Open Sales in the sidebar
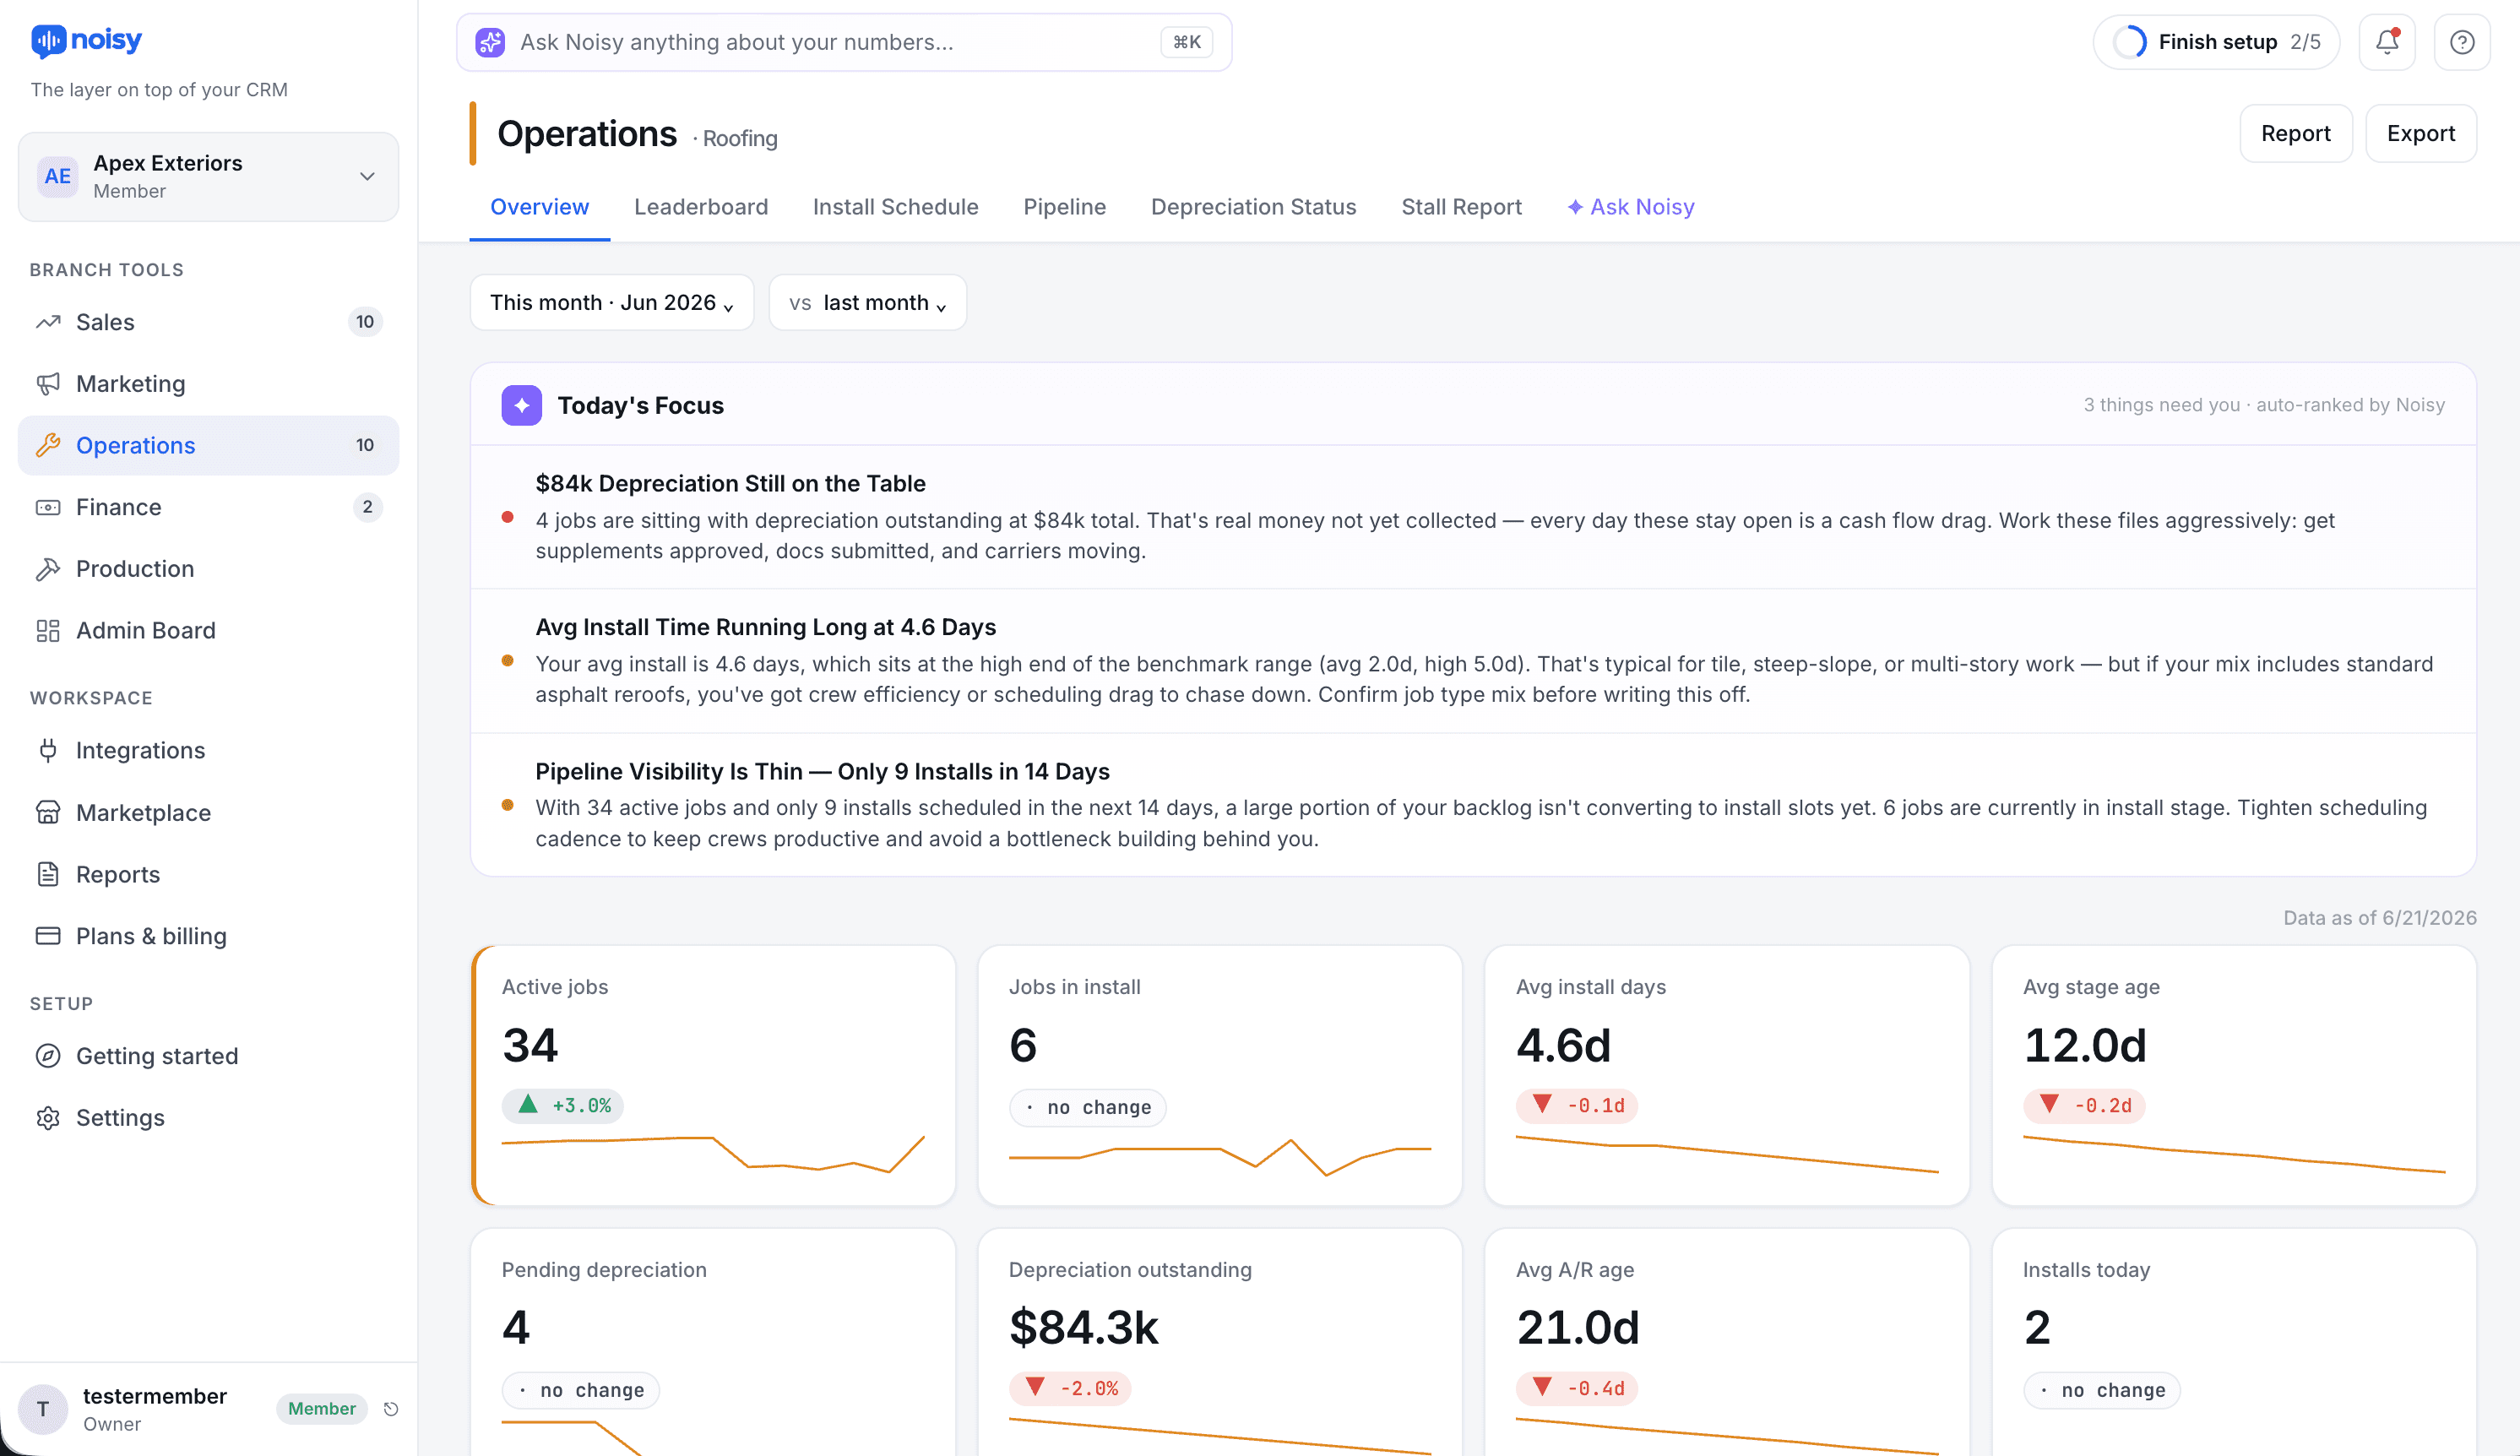The height and width of the screenshot is (1456, 2520). pos(208,322)
